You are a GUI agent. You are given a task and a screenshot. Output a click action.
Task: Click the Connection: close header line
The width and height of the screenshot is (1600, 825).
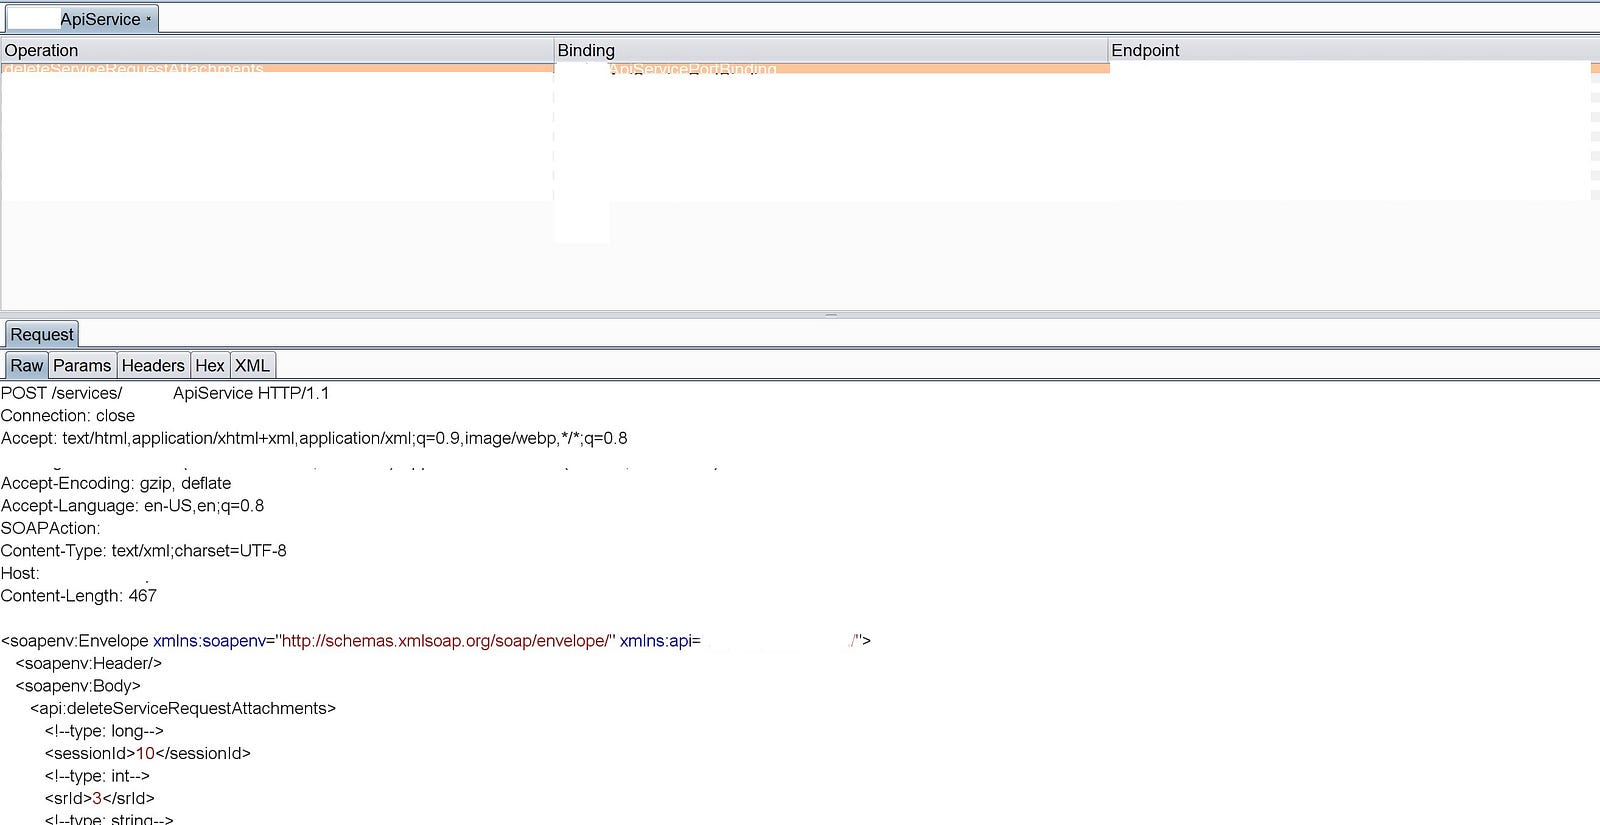(x=68, y=416)
